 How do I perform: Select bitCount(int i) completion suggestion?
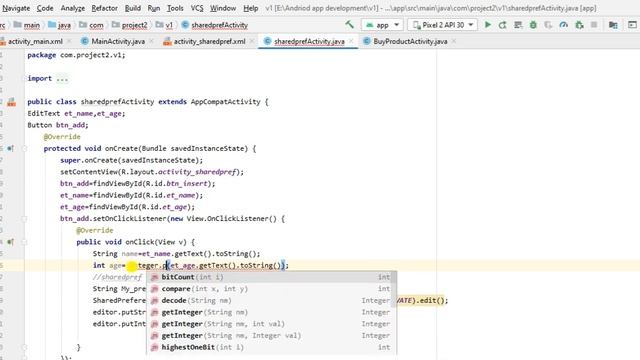pyautogui.click(x=269, y=277)
